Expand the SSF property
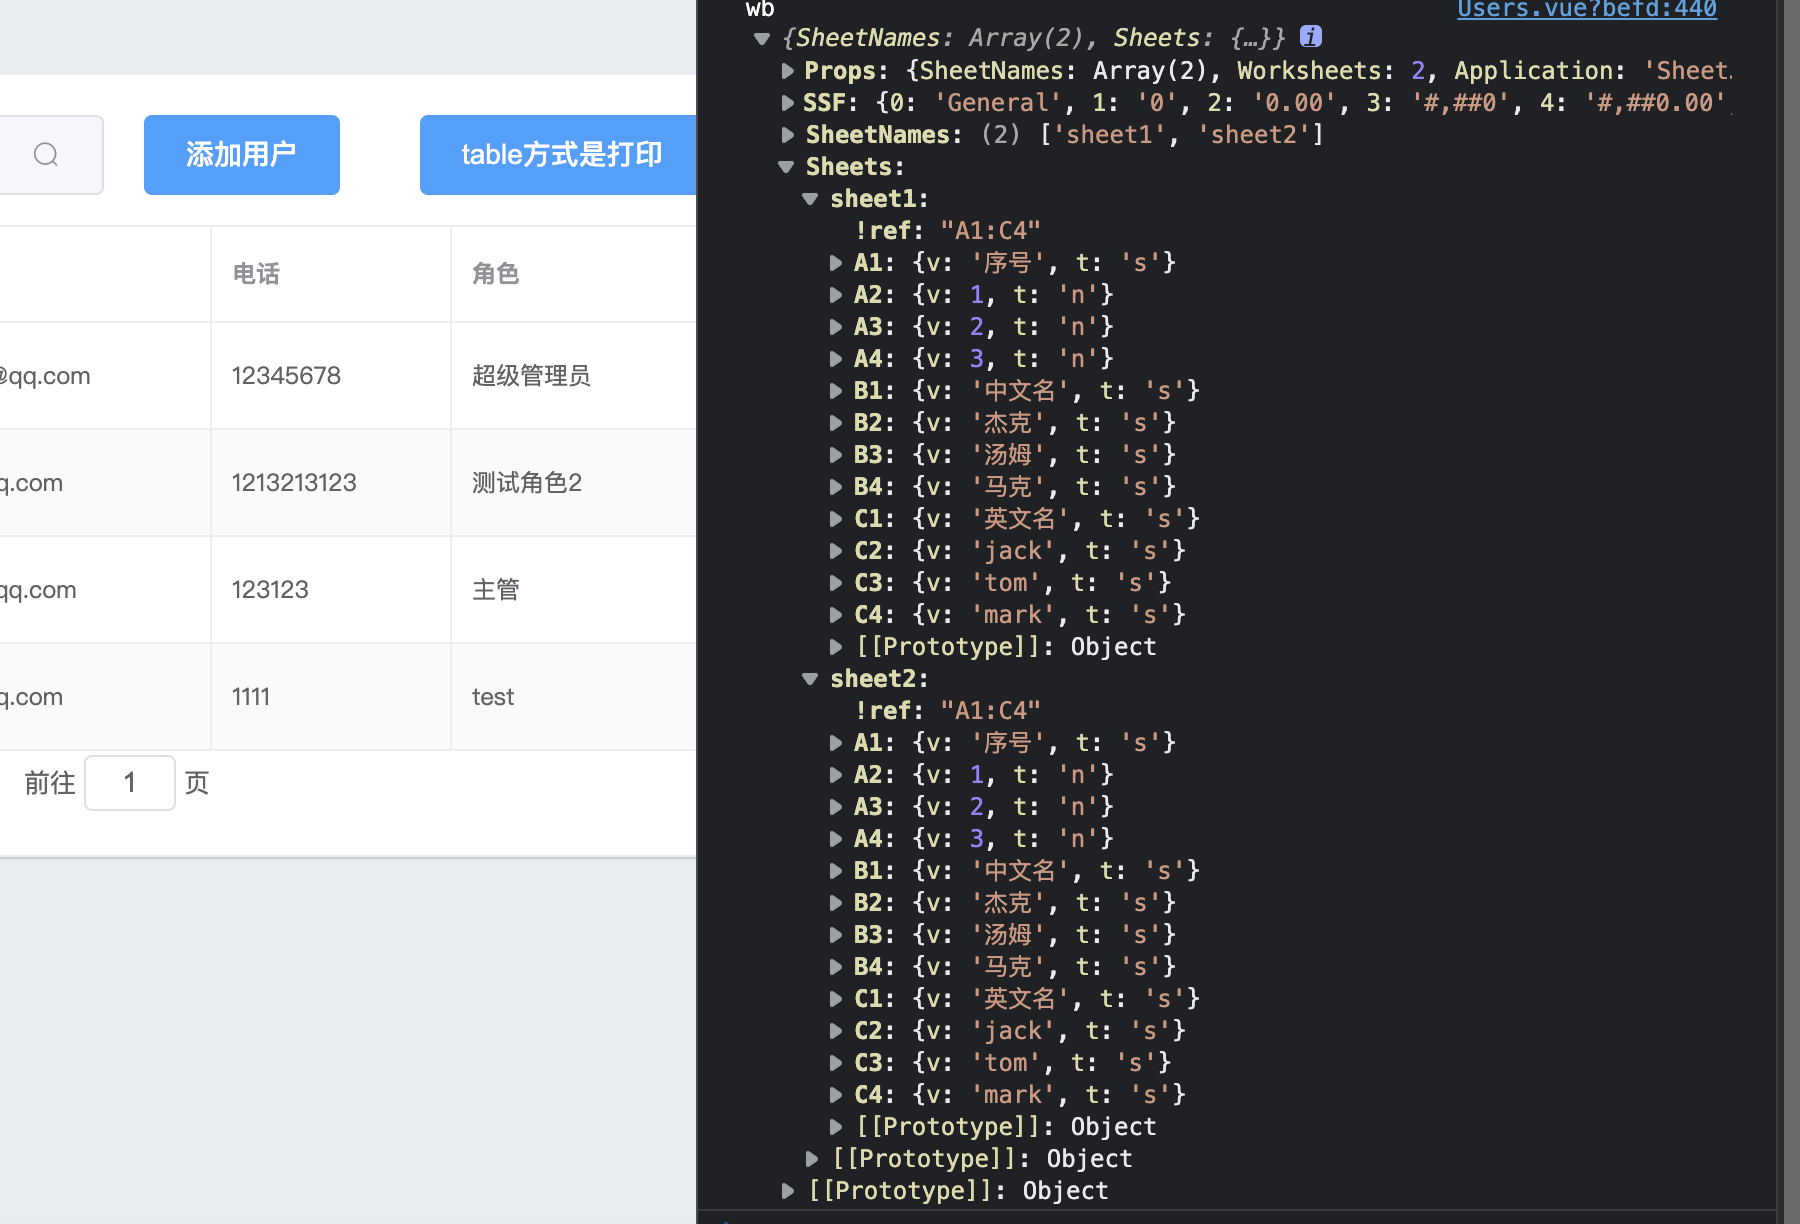 pos(788,103)
